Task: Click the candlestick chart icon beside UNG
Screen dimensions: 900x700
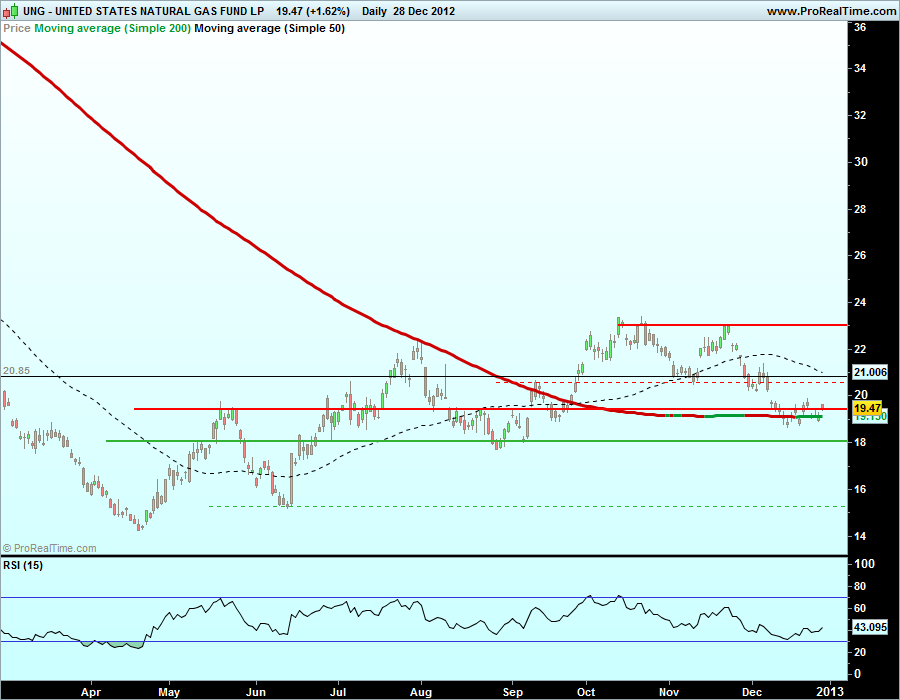Action: [x=10, y=11]
